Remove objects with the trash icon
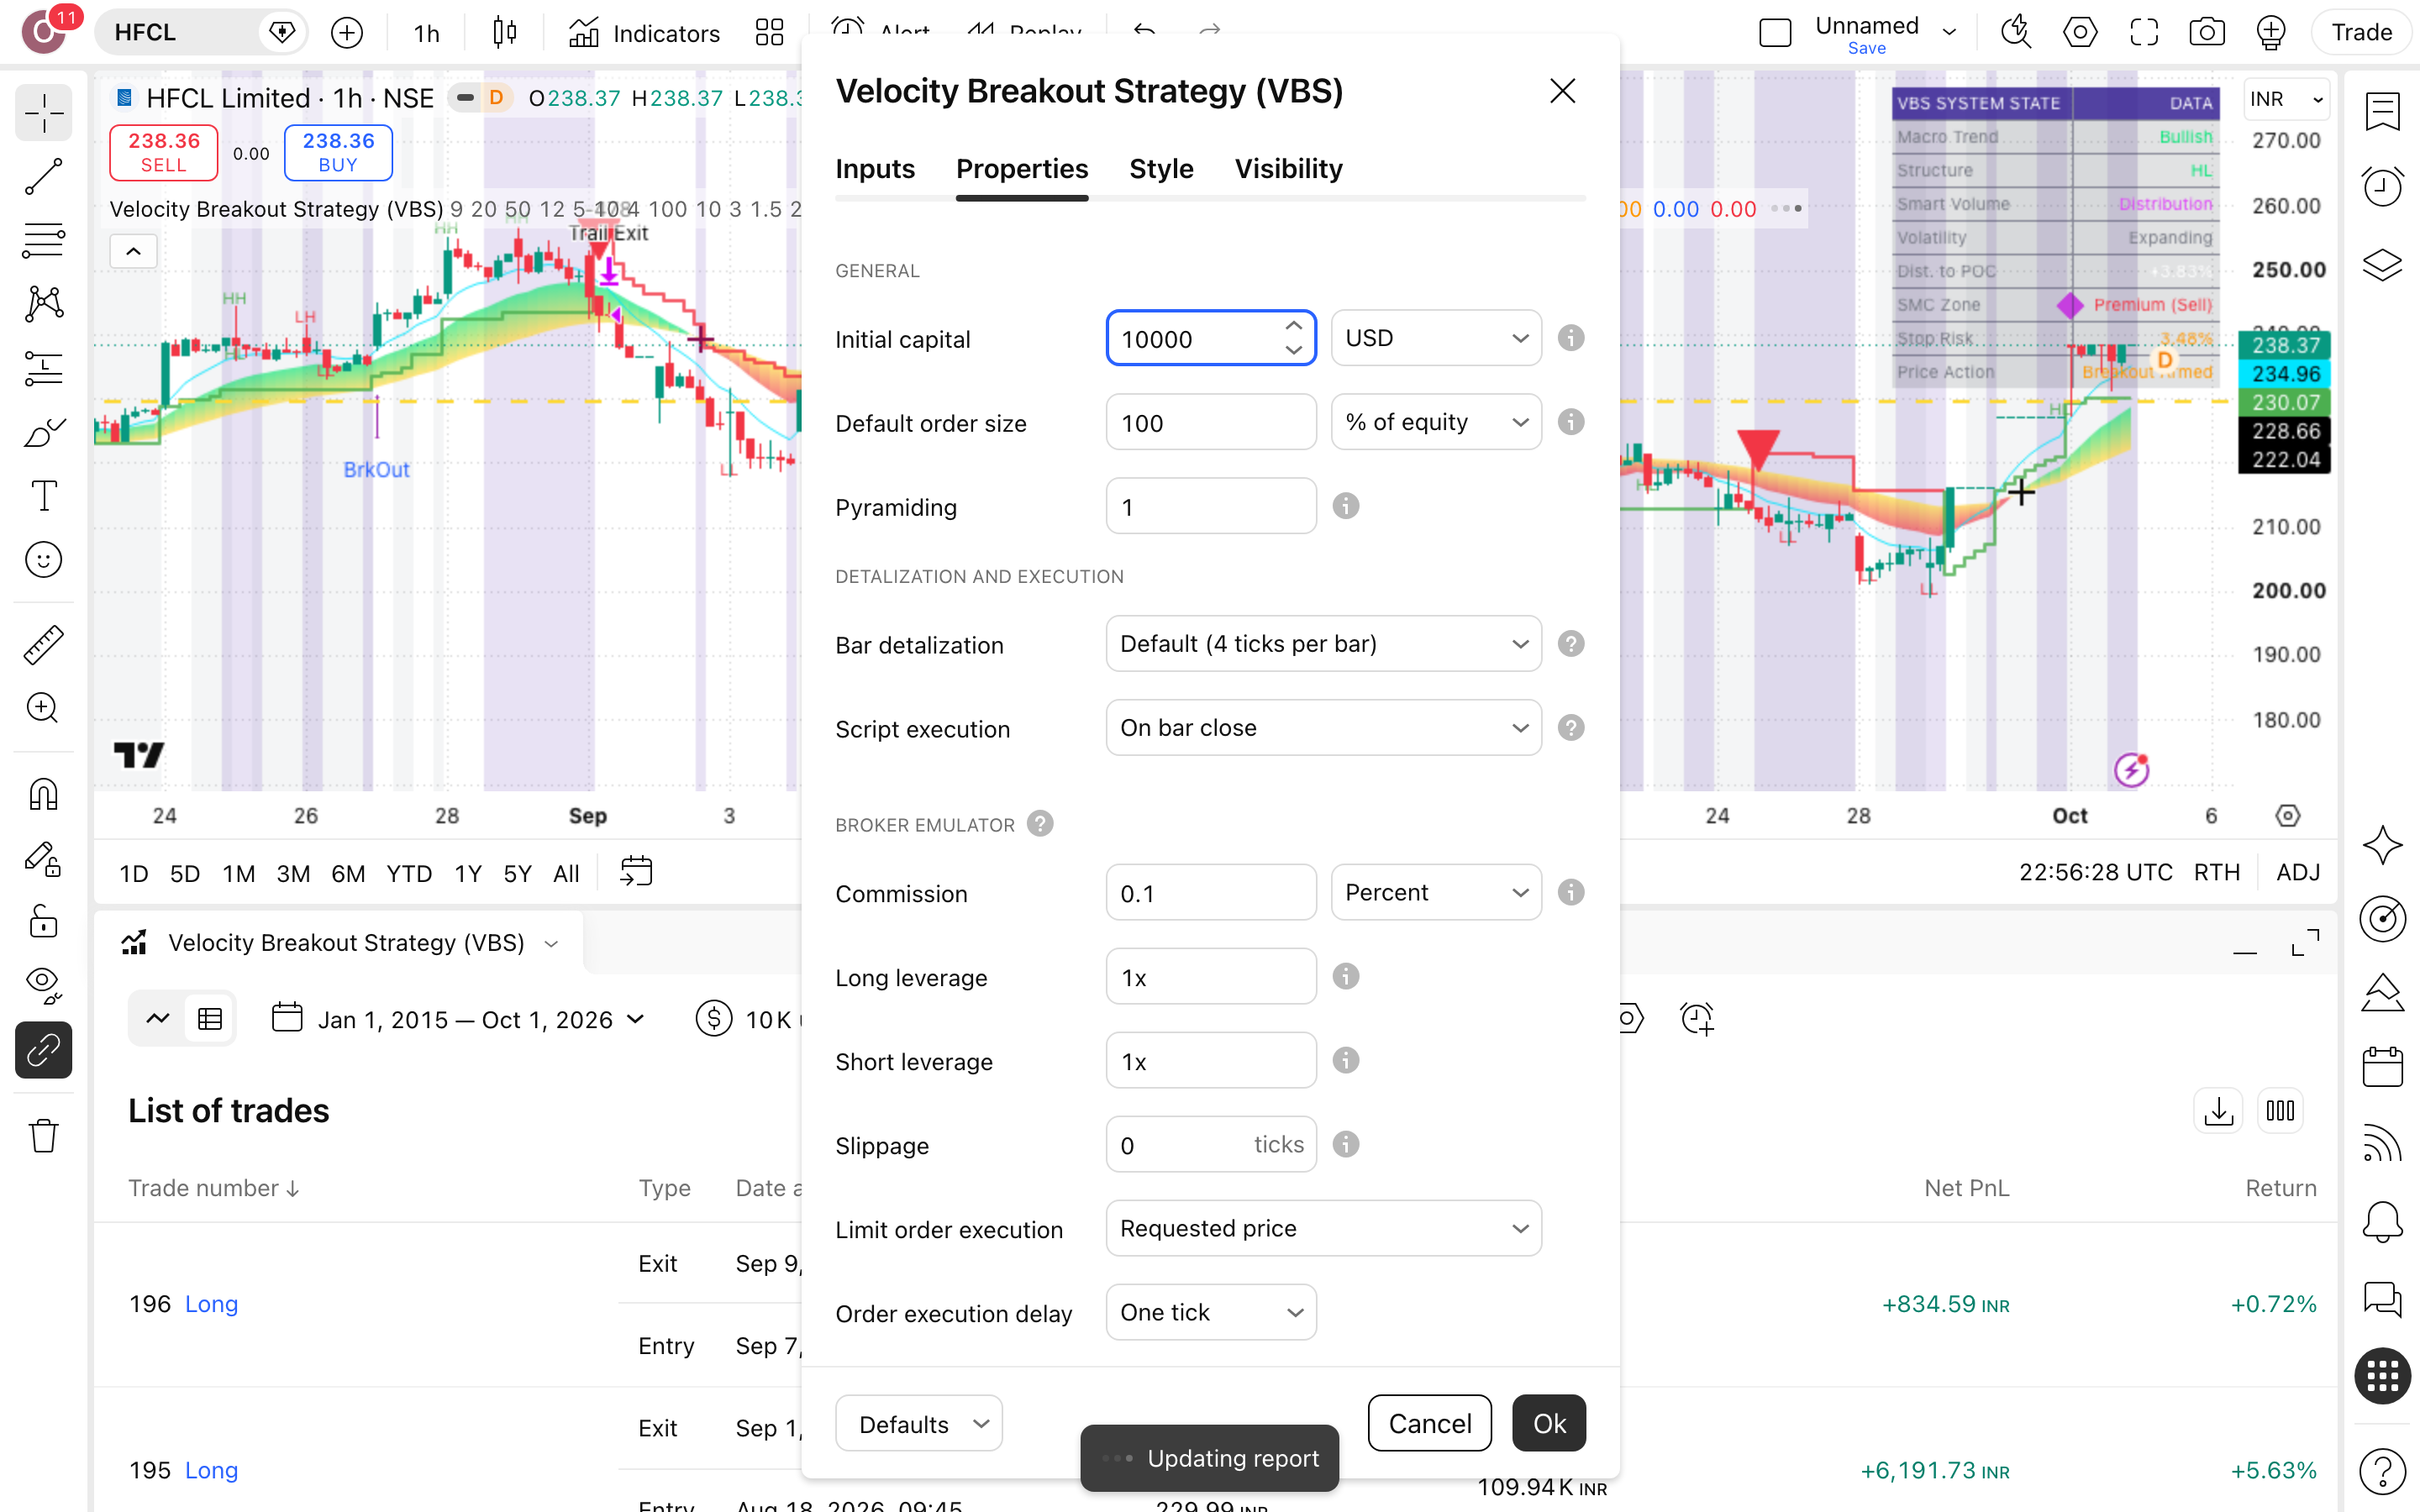2420x1512 pixels. point(43,1135)
